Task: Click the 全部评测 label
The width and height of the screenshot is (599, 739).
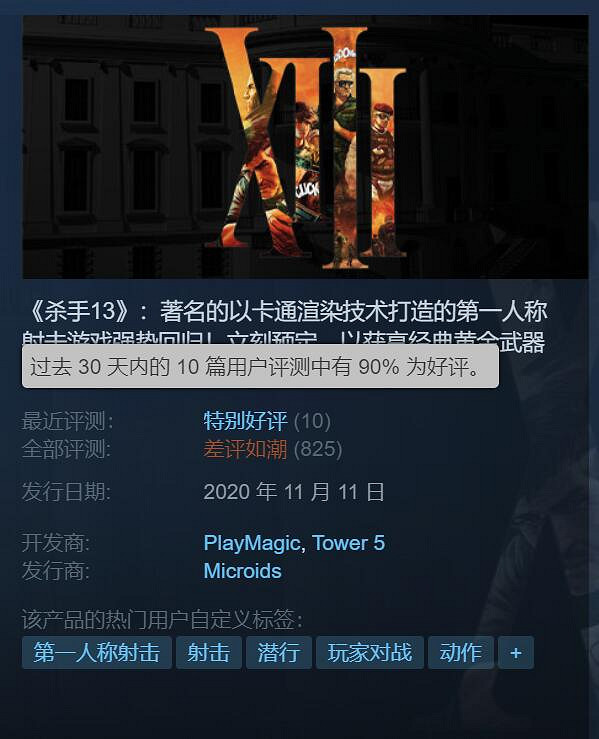Action: (x=66, y=449)
